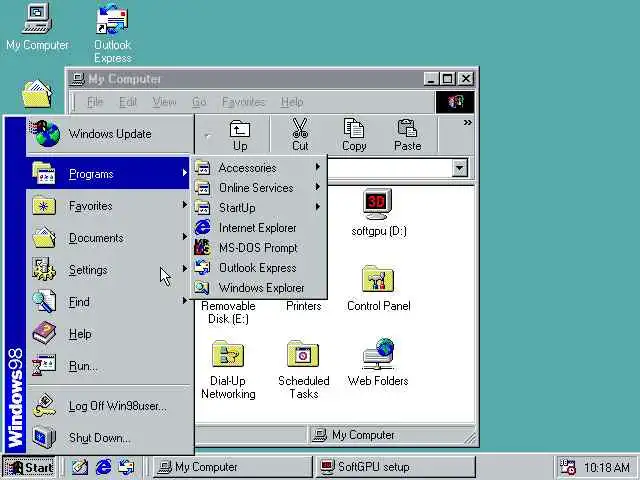640x480 pixels.
Task: Select Run... in the Start menu
Action: (x=108, y=366)
